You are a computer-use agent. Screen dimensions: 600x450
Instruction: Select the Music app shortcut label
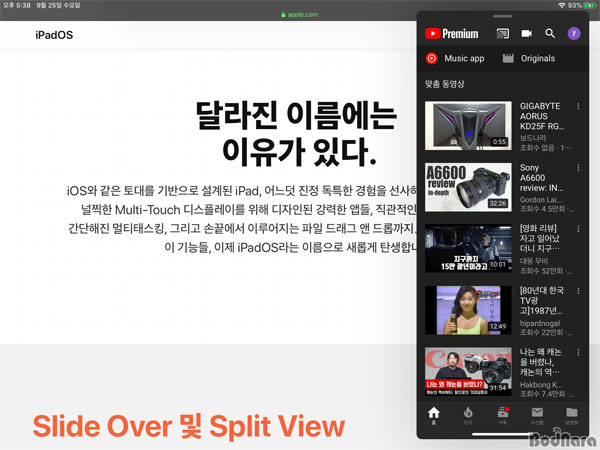pyautogui.click(x=464, y=59)
